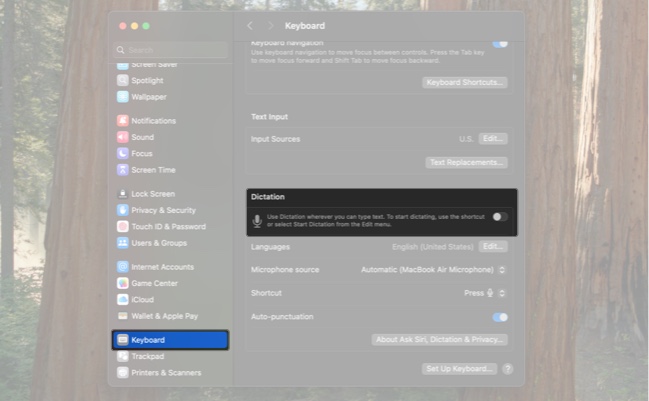Open the Users & Groups label
The width and height of the screenshot is (649, 401).
[159, 243]
